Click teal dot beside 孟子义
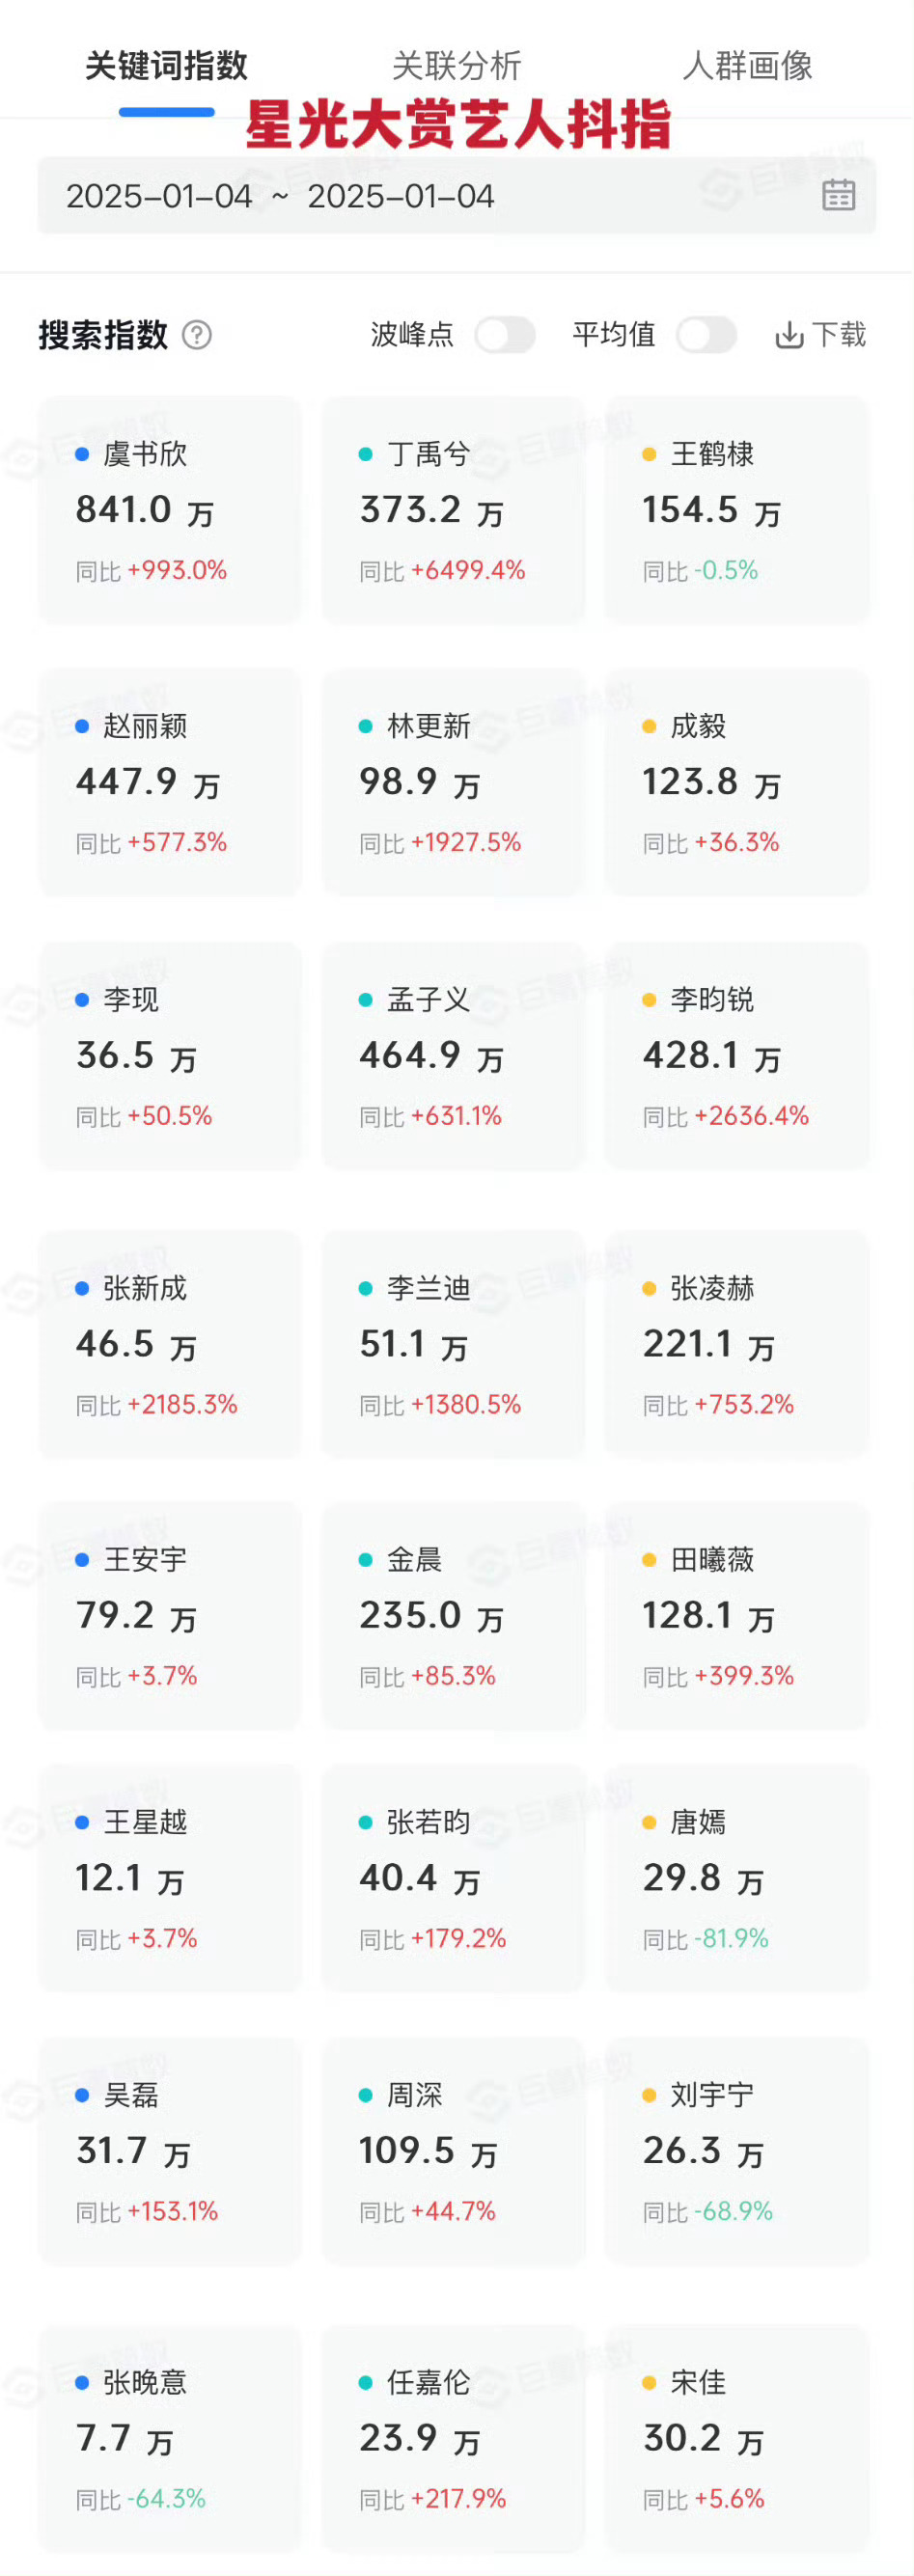The height and width of the screenshot is (2576, 914). coord(365,1000)
